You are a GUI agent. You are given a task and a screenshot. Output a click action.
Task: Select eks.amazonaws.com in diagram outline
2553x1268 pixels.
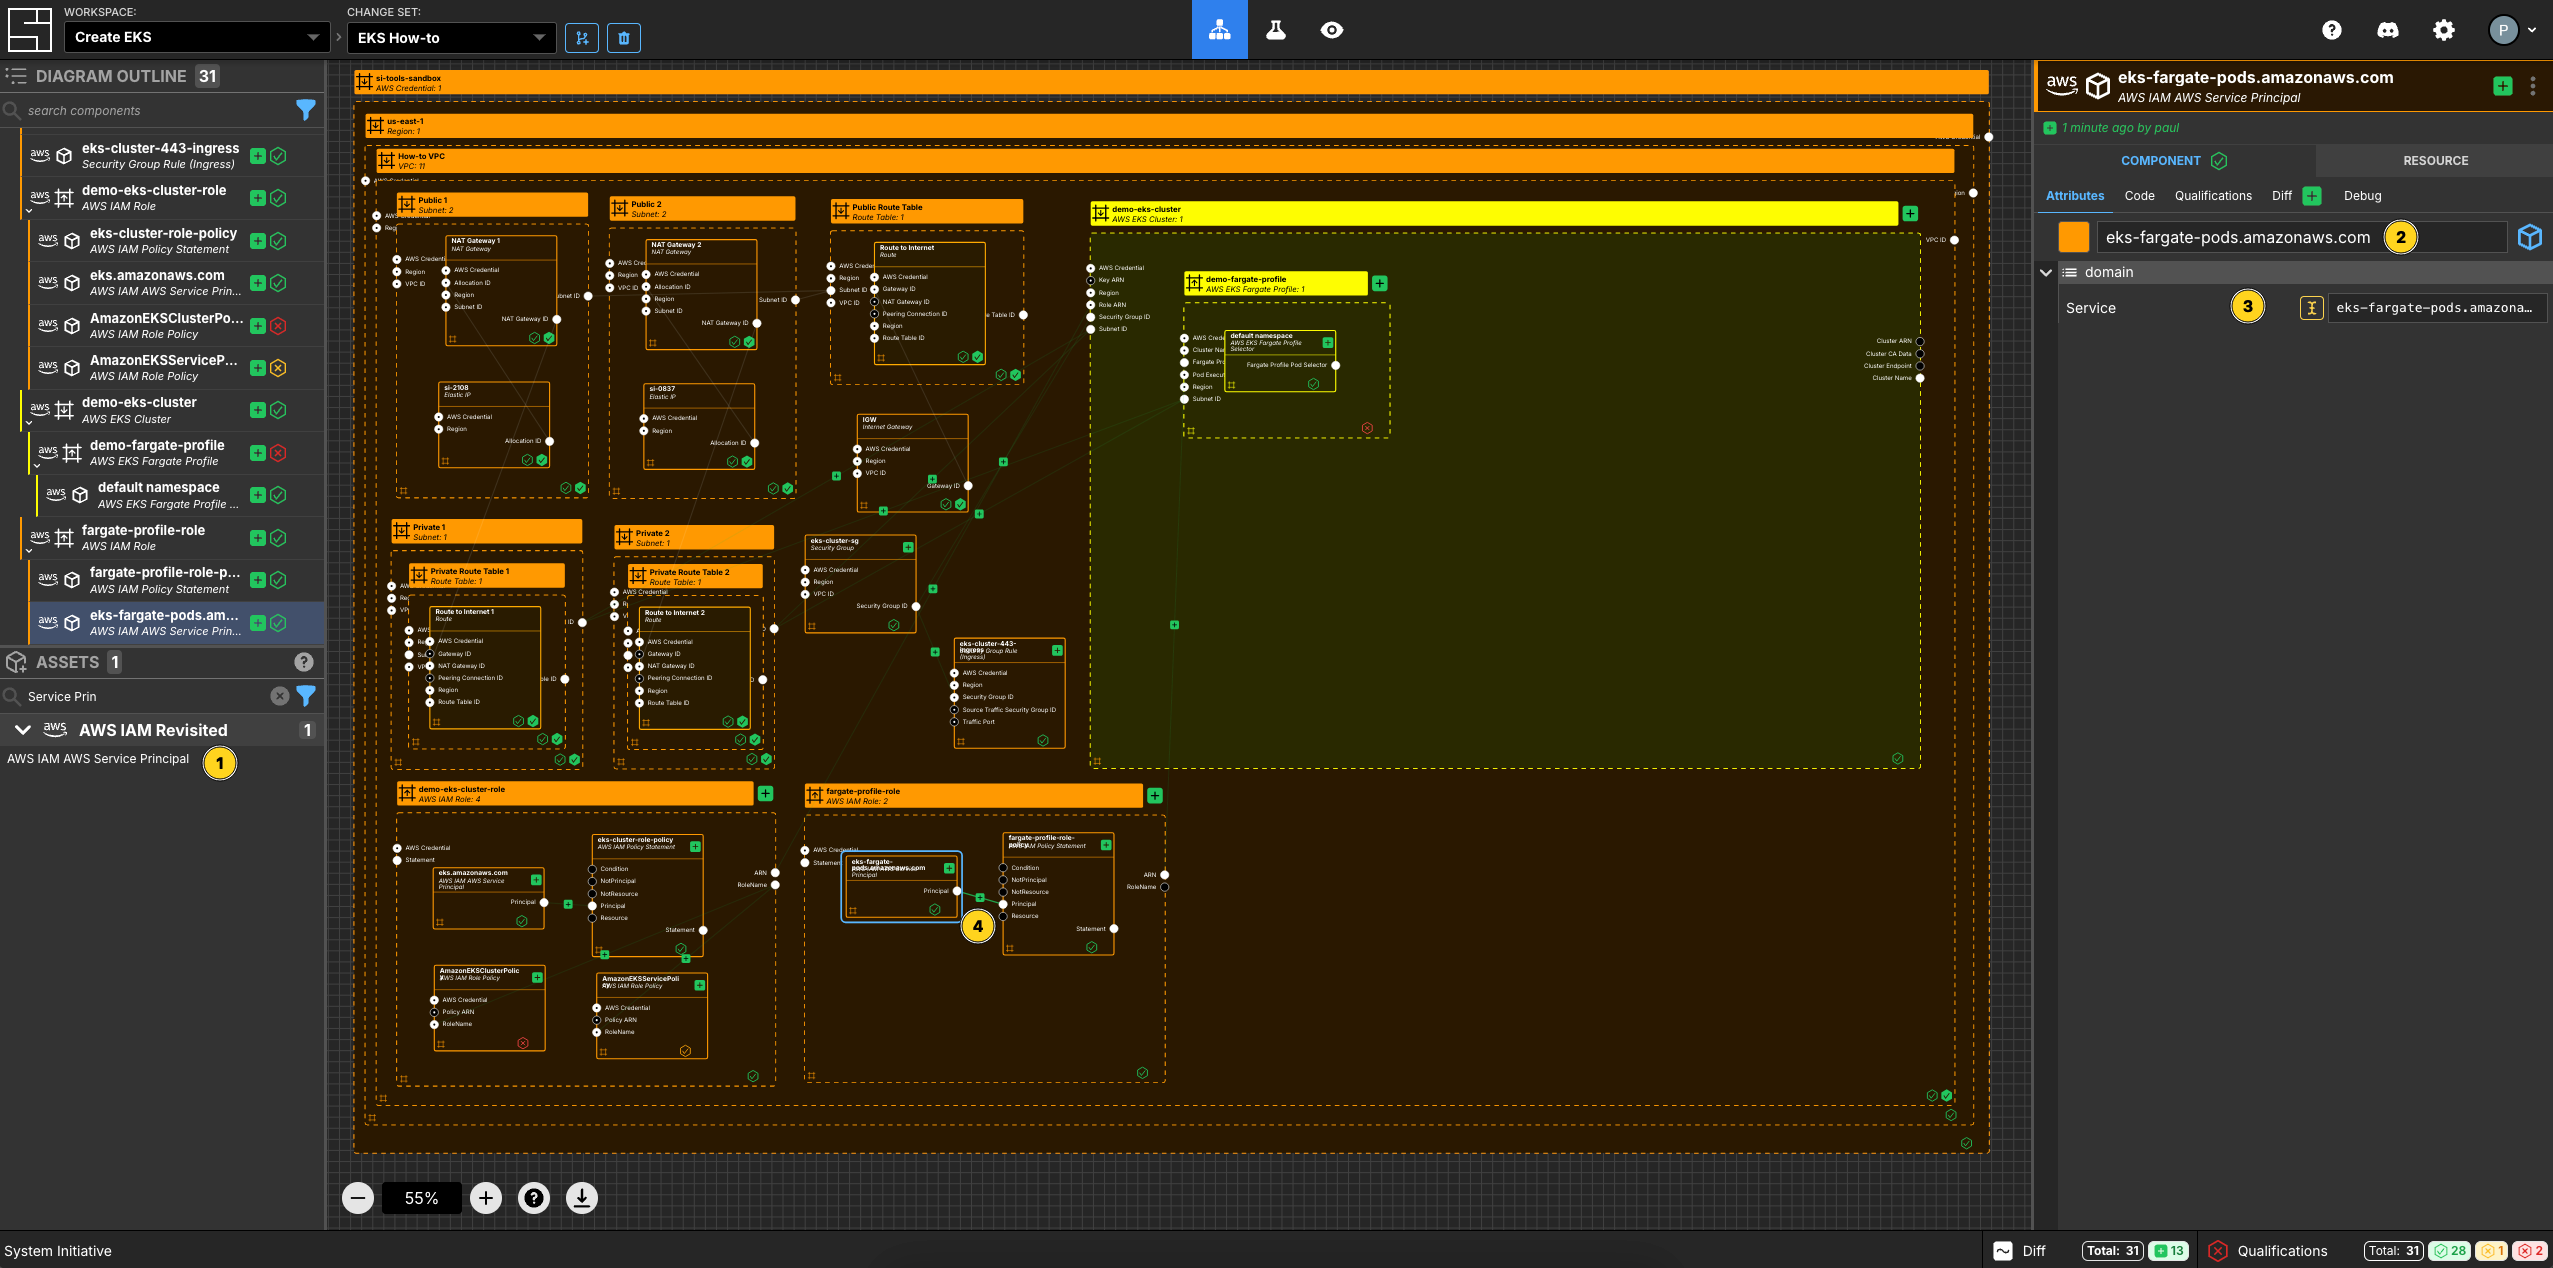coord(174,283)
